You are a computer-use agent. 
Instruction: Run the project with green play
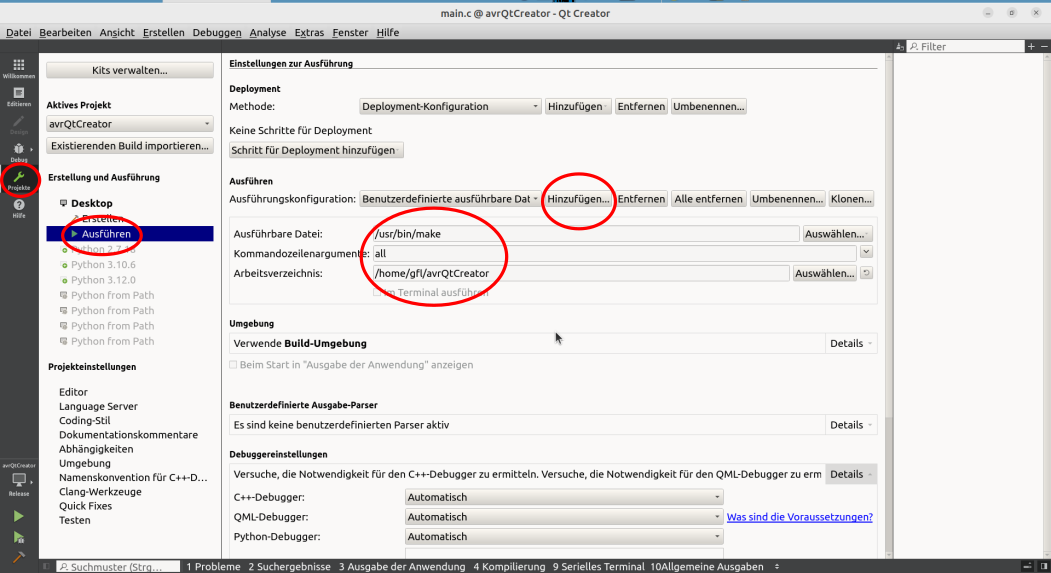19,516
